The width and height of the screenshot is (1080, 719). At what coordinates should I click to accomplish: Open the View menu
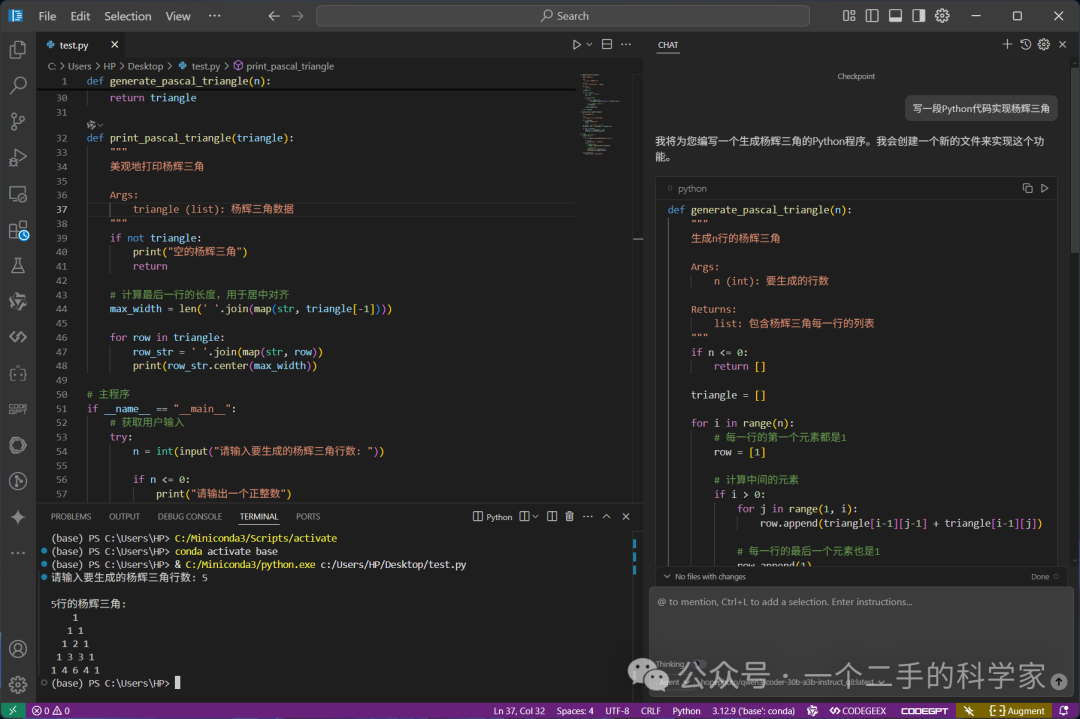(x=178, y=16)
